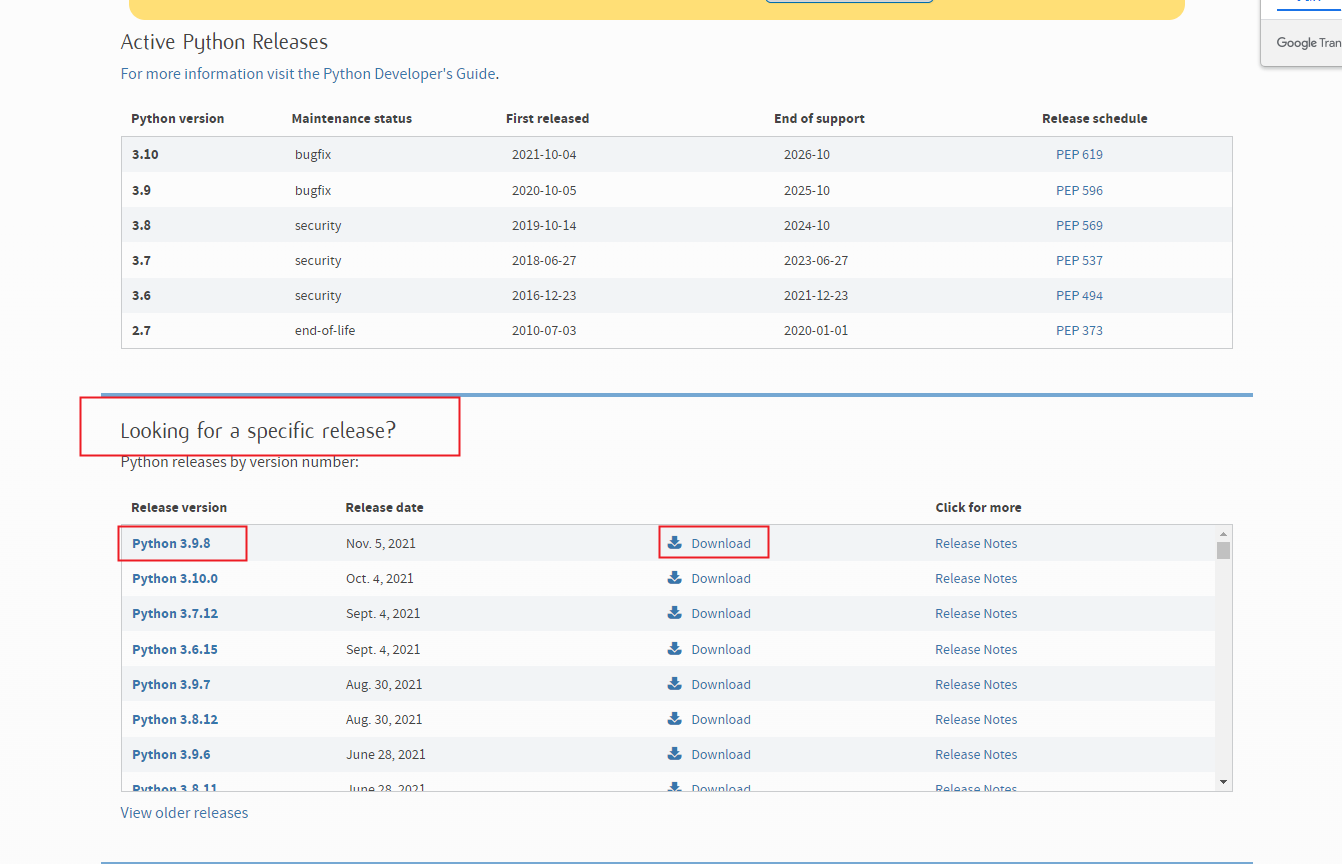This screenshot has height=864, width=1342.
Task: Open the PEP 619 release schedule
Action: [1079, 155]
